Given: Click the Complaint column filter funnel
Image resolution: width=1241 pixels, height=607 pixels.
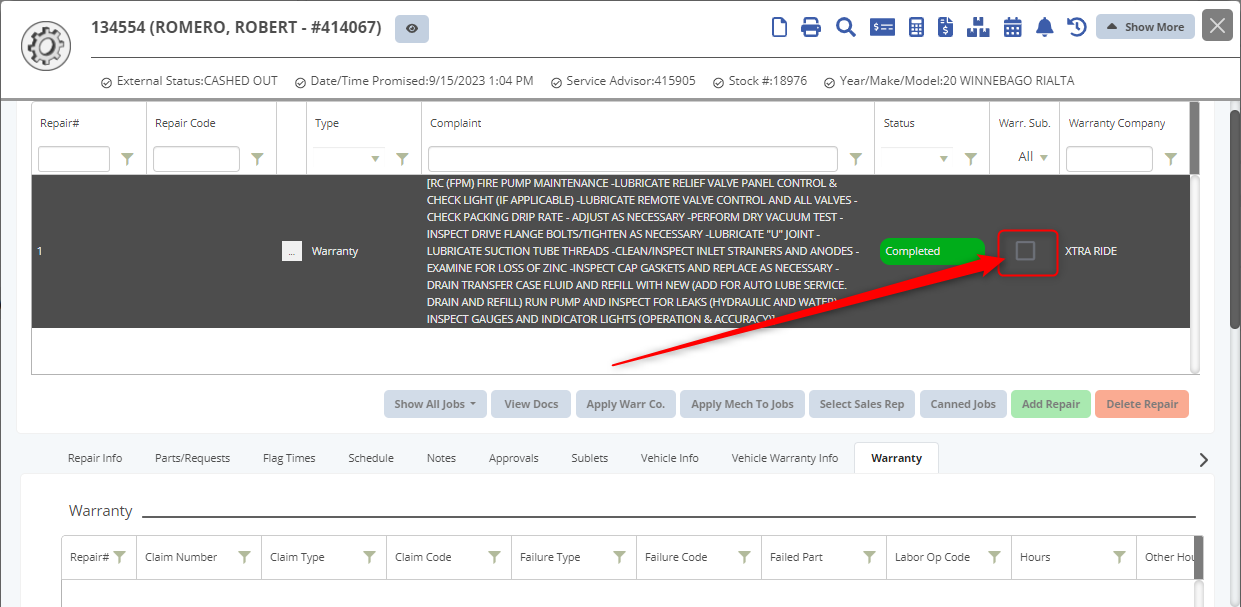Looking at the screenshot, I should coord(855,158).
